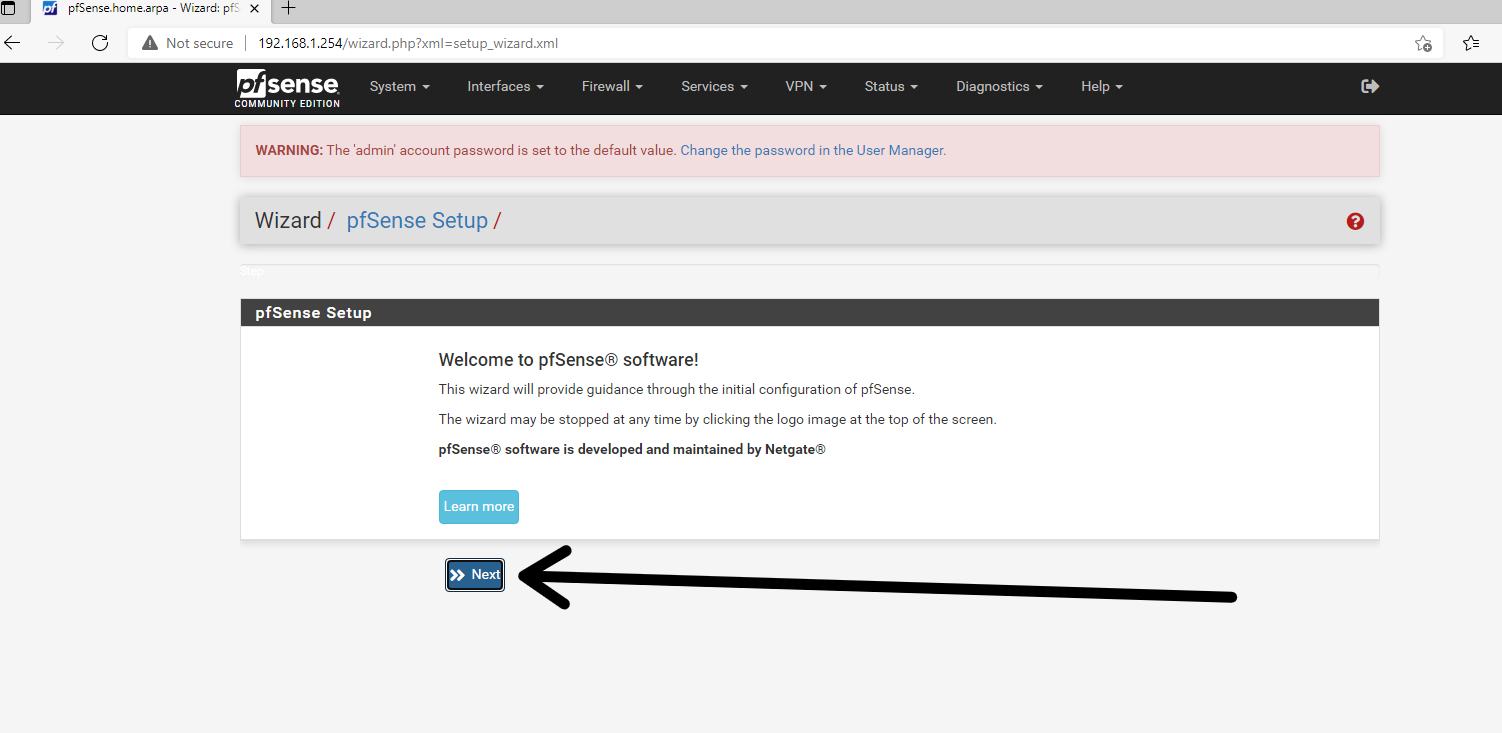Screen dimensions: 1502x733
Task: Open a new browser tab
Action: (288, 8)
